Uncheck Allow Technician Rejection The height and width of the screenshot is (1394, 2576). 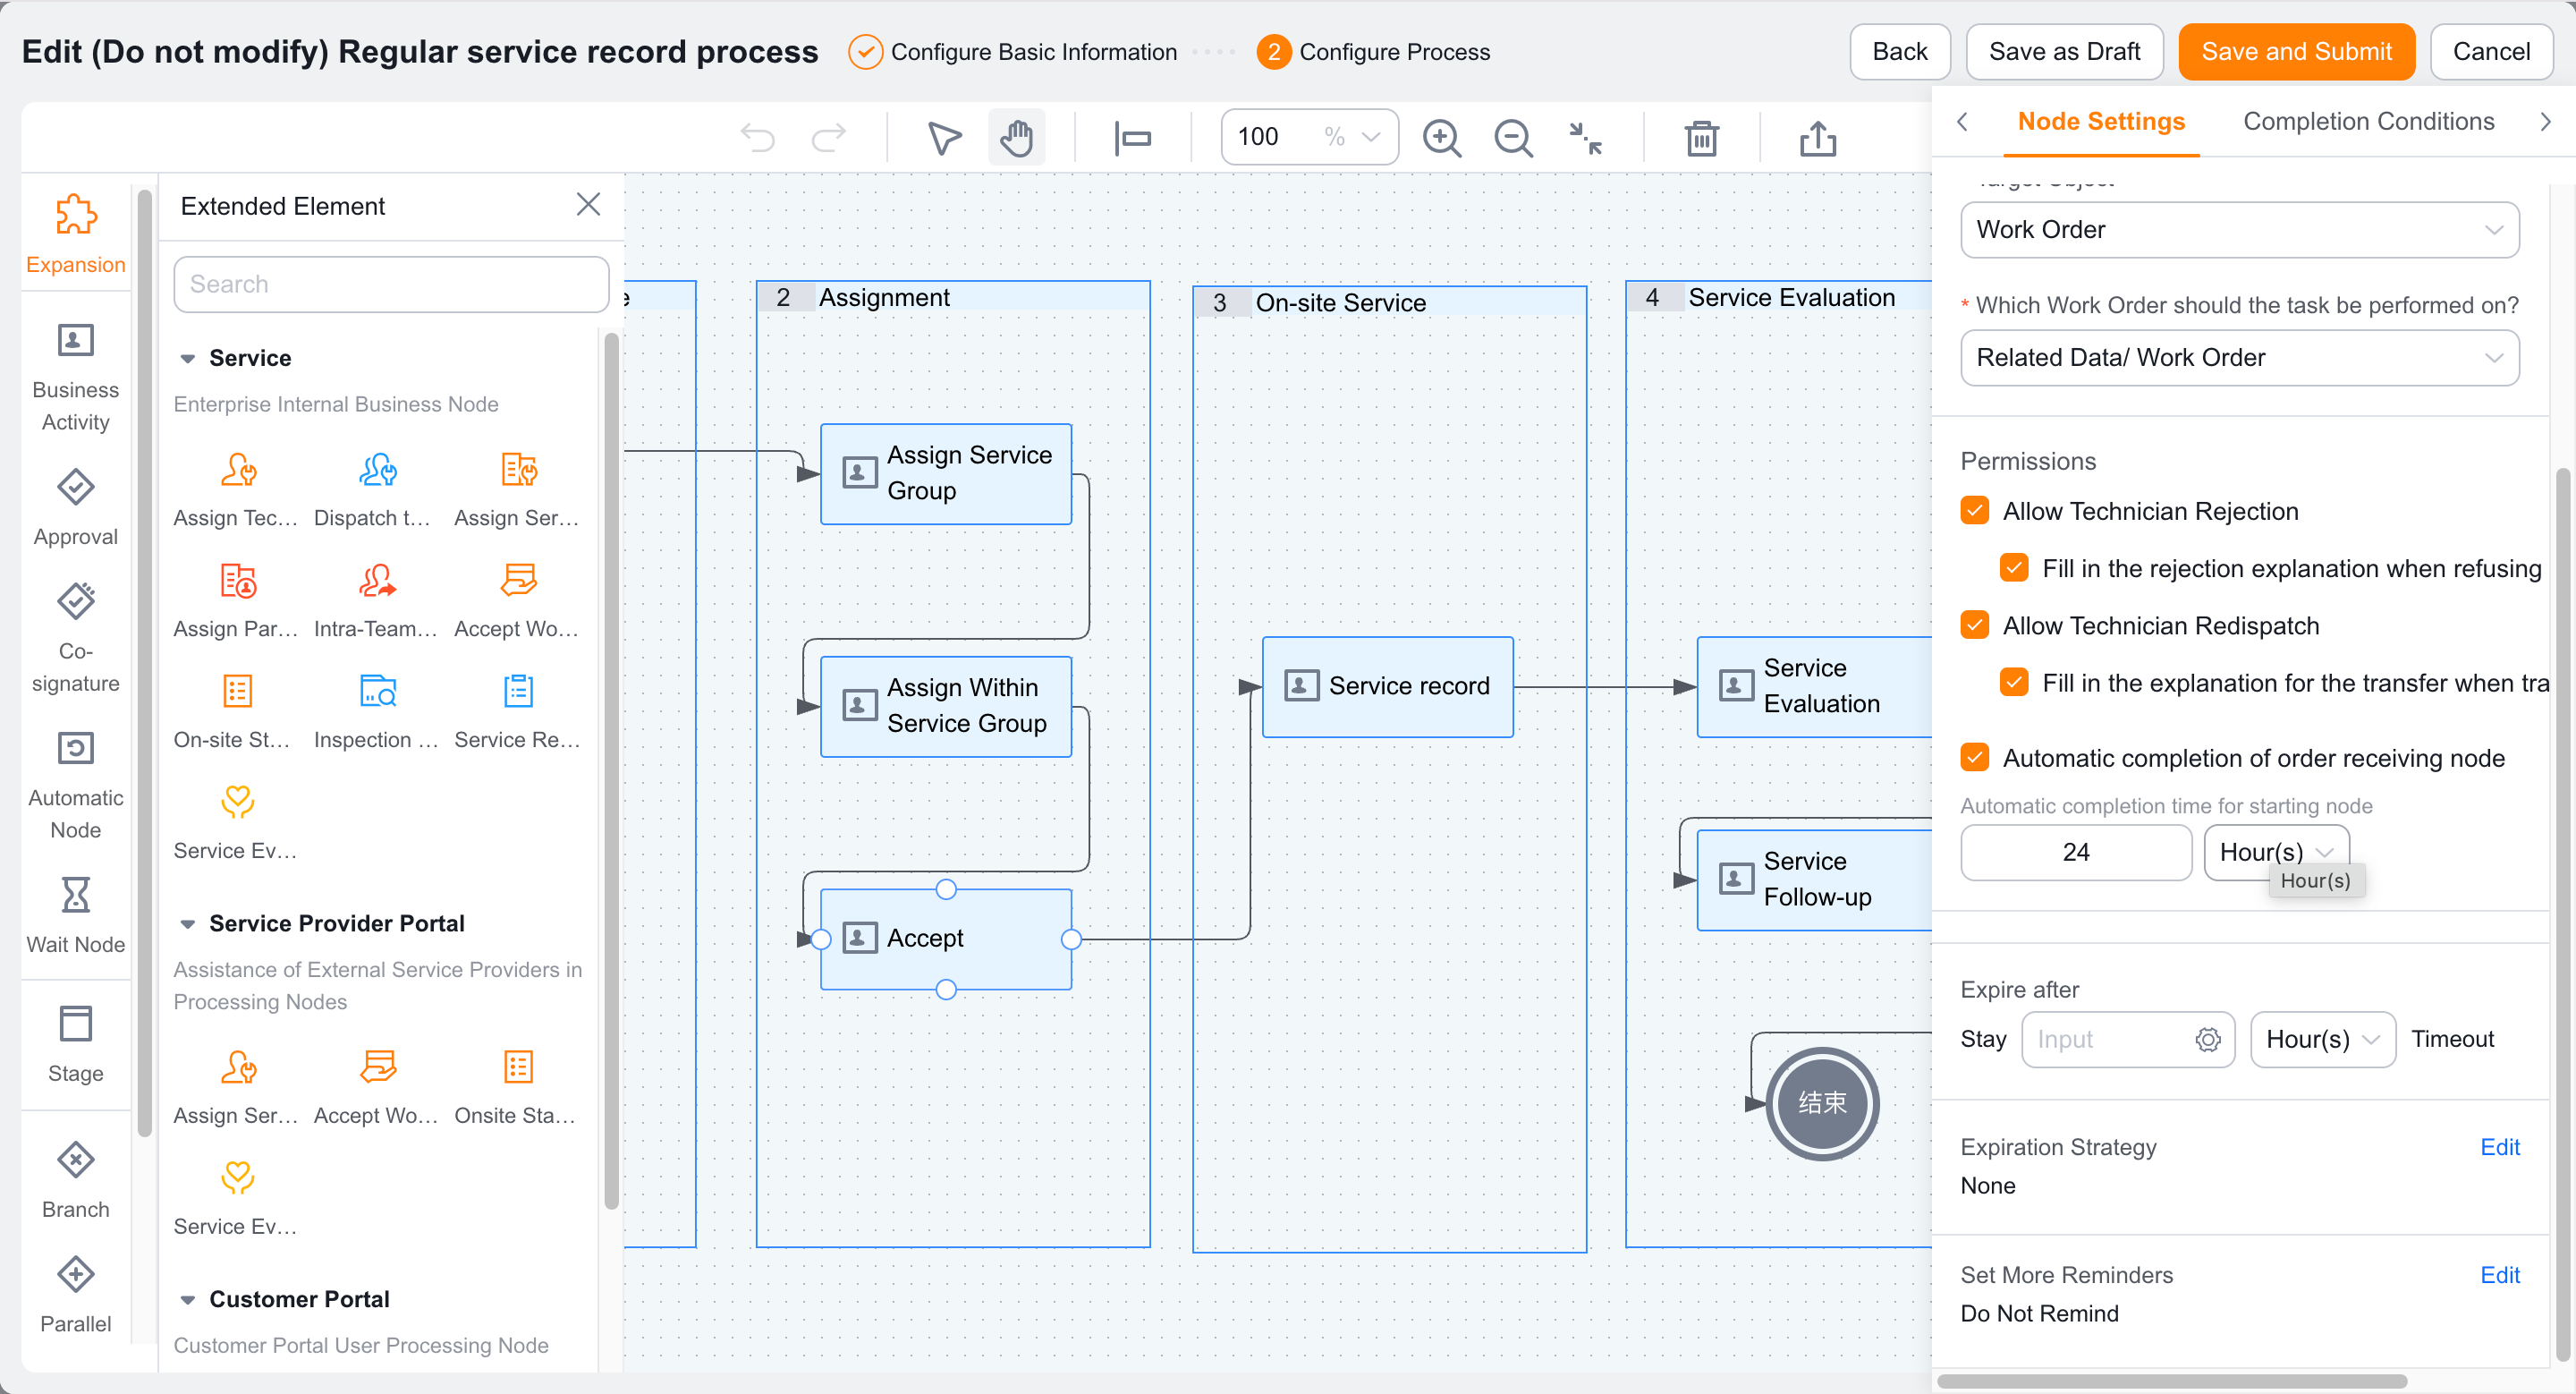click(x=1974, y=511)
